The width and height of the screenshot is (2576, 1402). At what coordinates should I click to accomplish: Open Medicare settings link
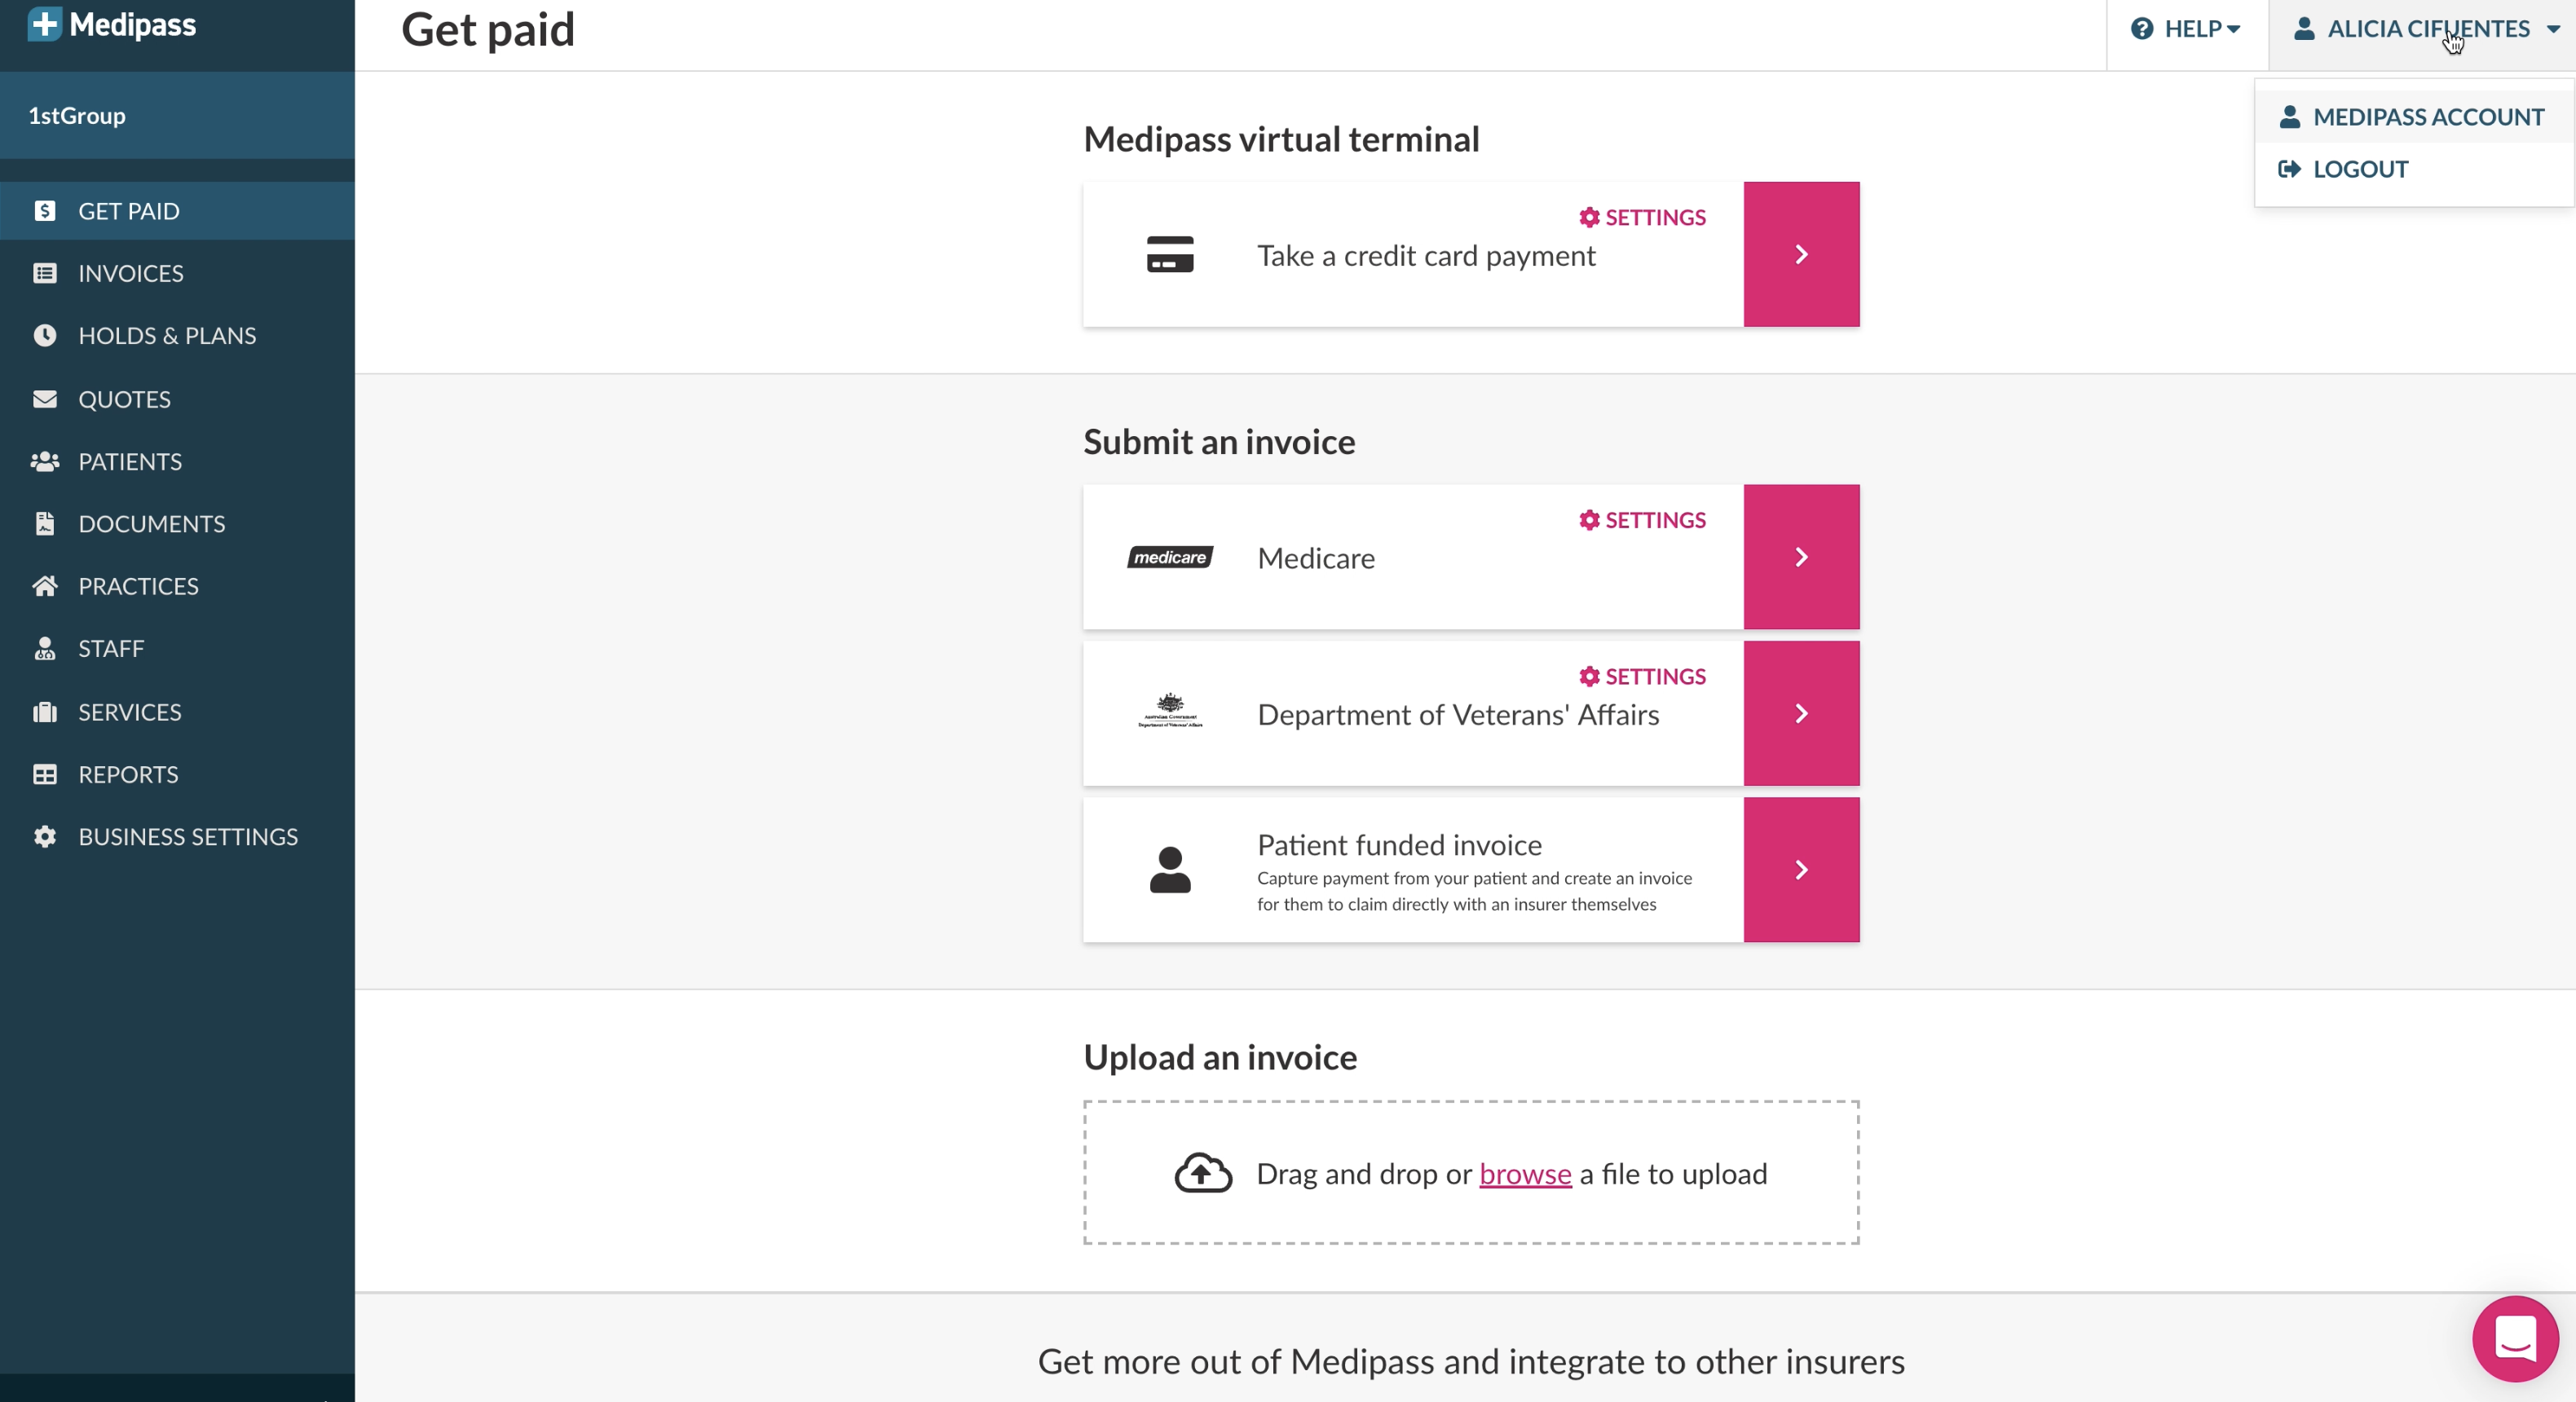point(1642,520)
